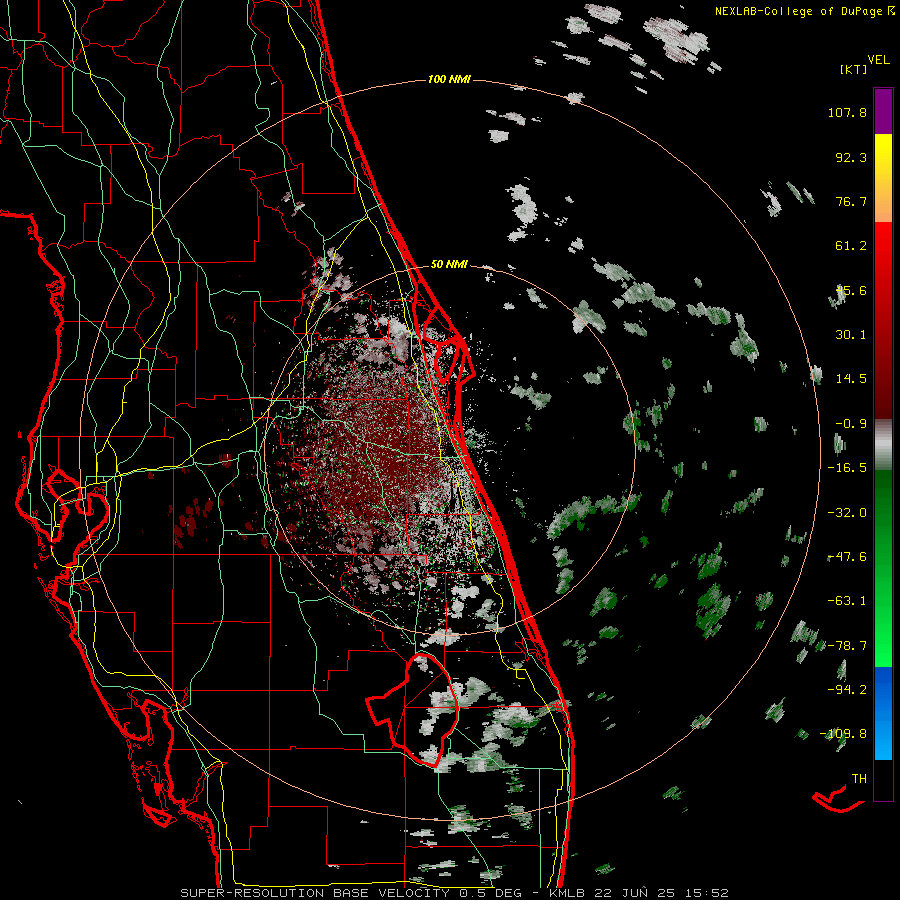Click the 61.2 velocity scale value
Screen dimensions: 900x900
point(851,246)
